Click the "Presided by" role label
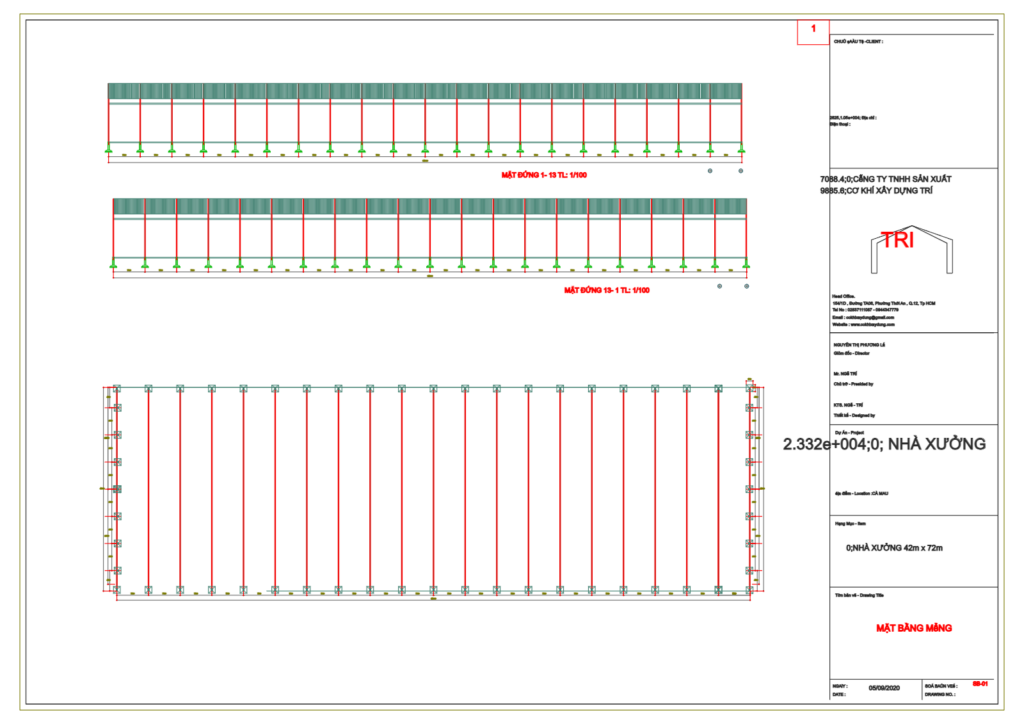Screen dimensions: 1024x724 [854, 385]
